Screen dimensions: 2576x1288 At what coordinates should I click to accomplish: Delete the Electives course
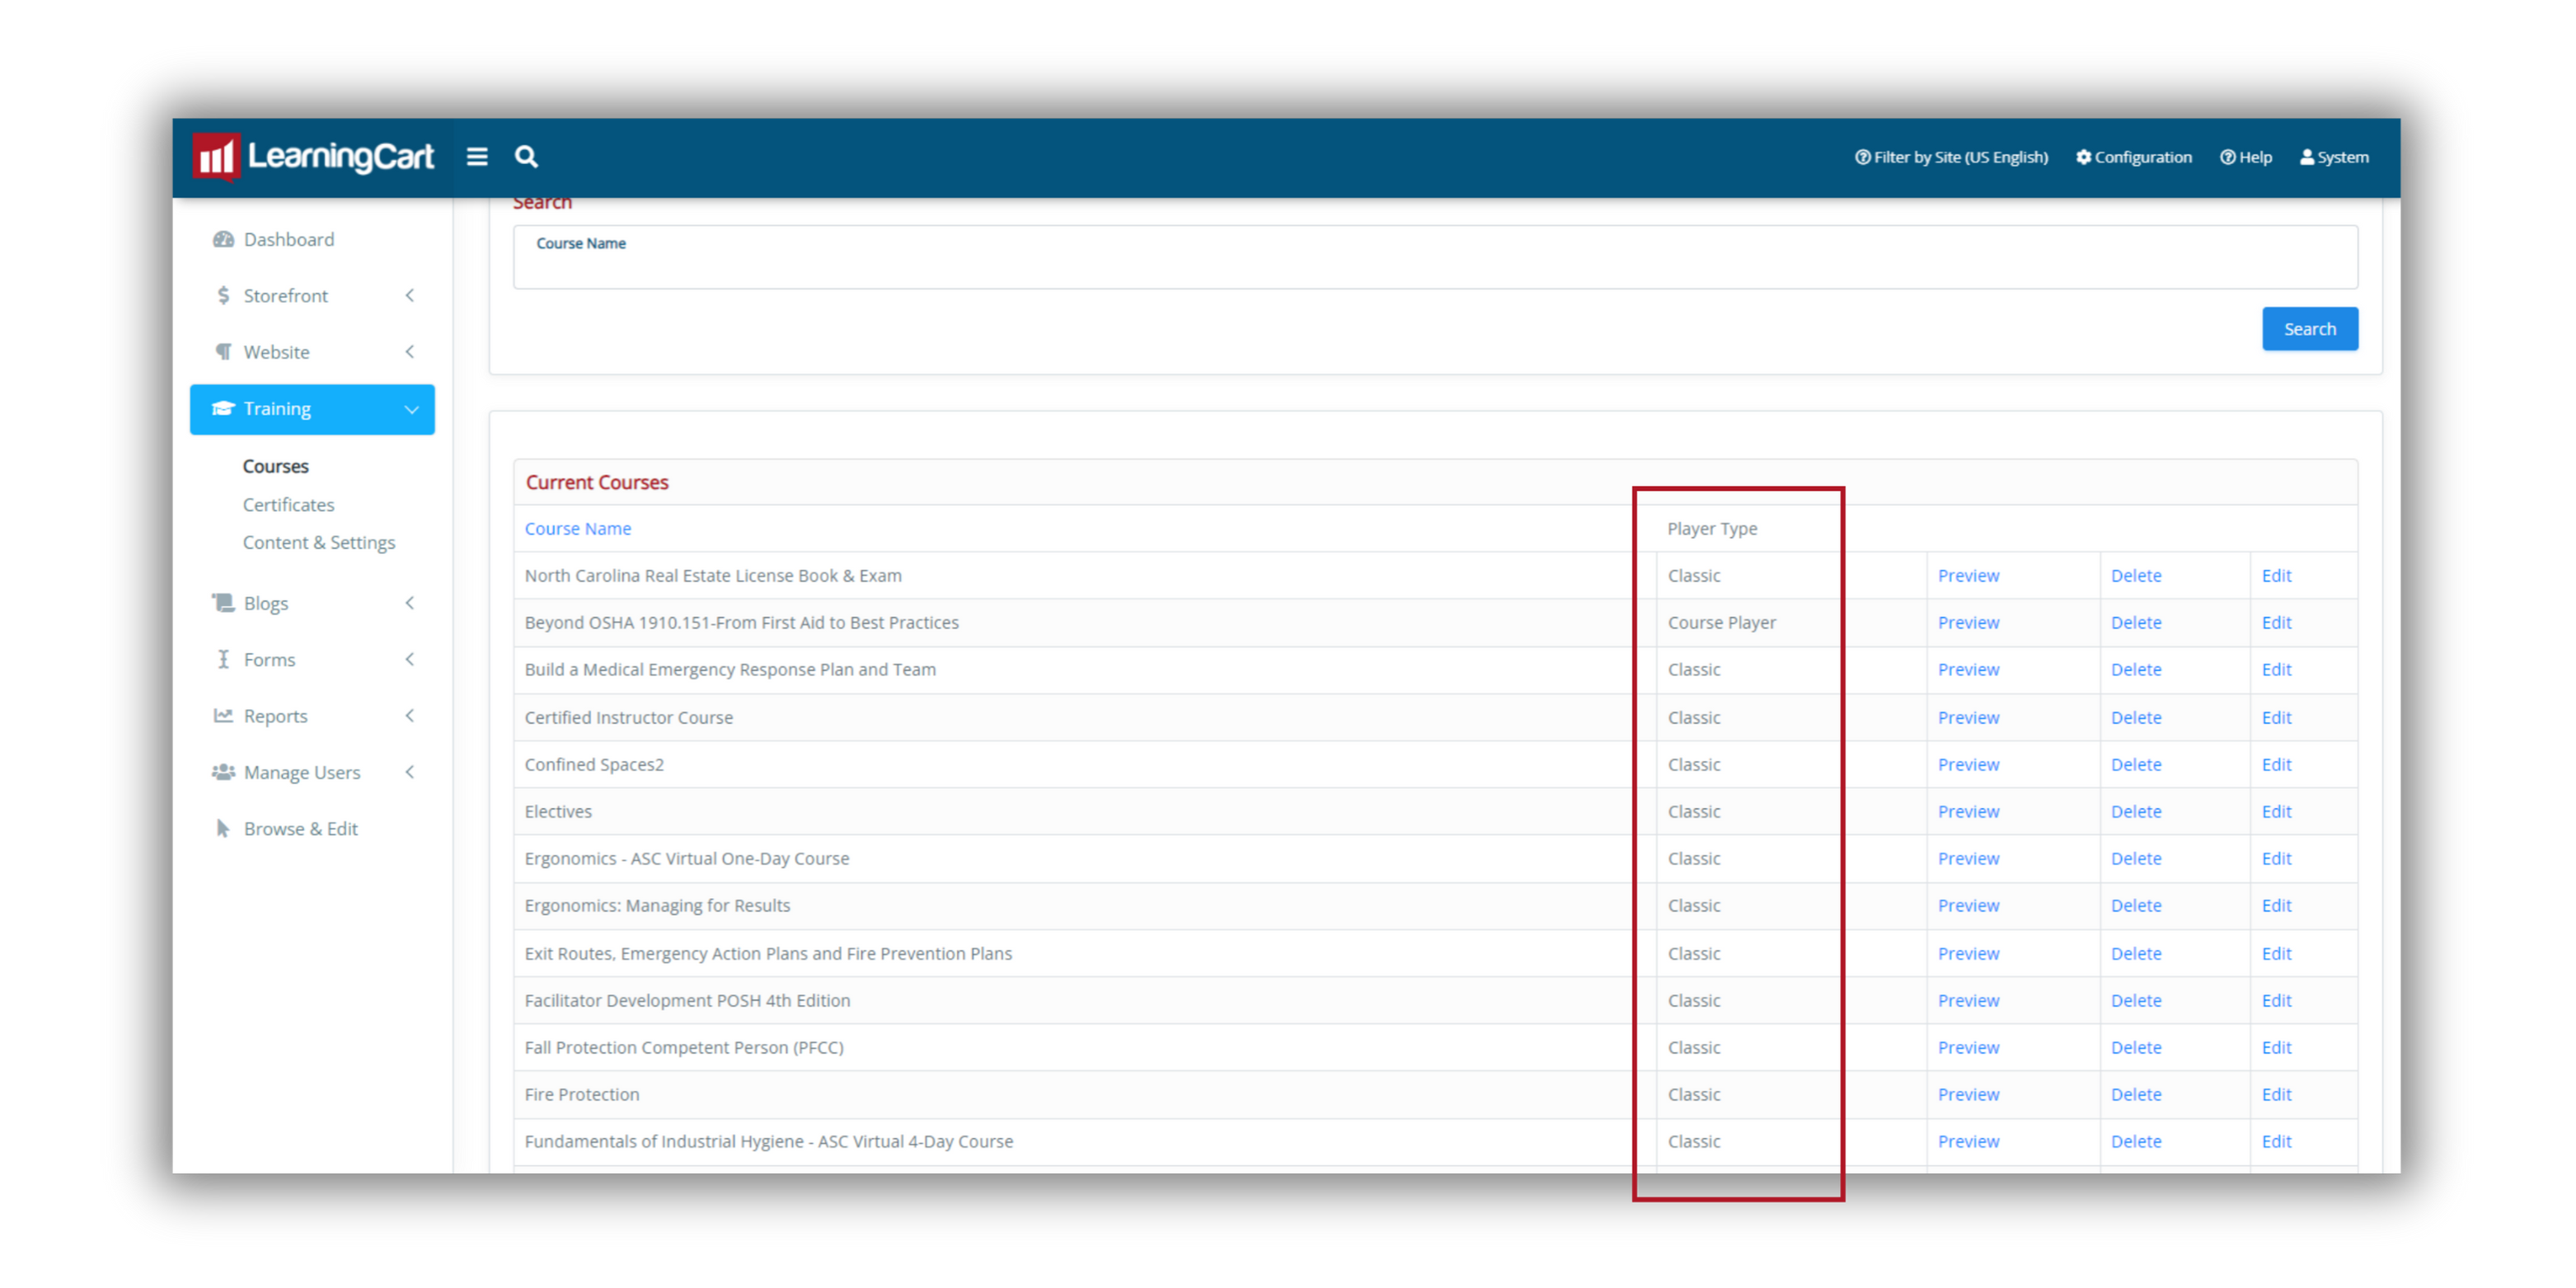2136,812
